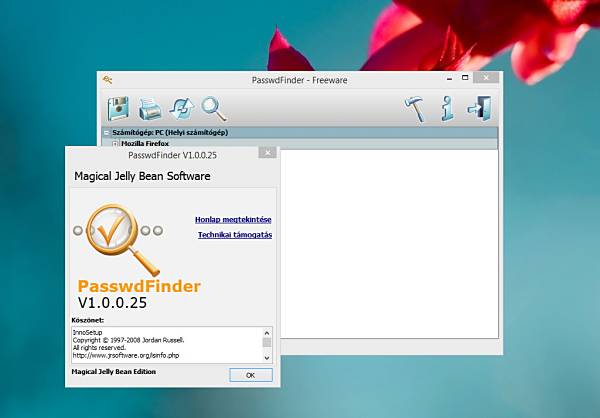The image size is (600, 418).
Task: Click the 'Copyright 1997-2008 Jordan Russell' line
Action: pyautogui.click(x=129, y=340)
